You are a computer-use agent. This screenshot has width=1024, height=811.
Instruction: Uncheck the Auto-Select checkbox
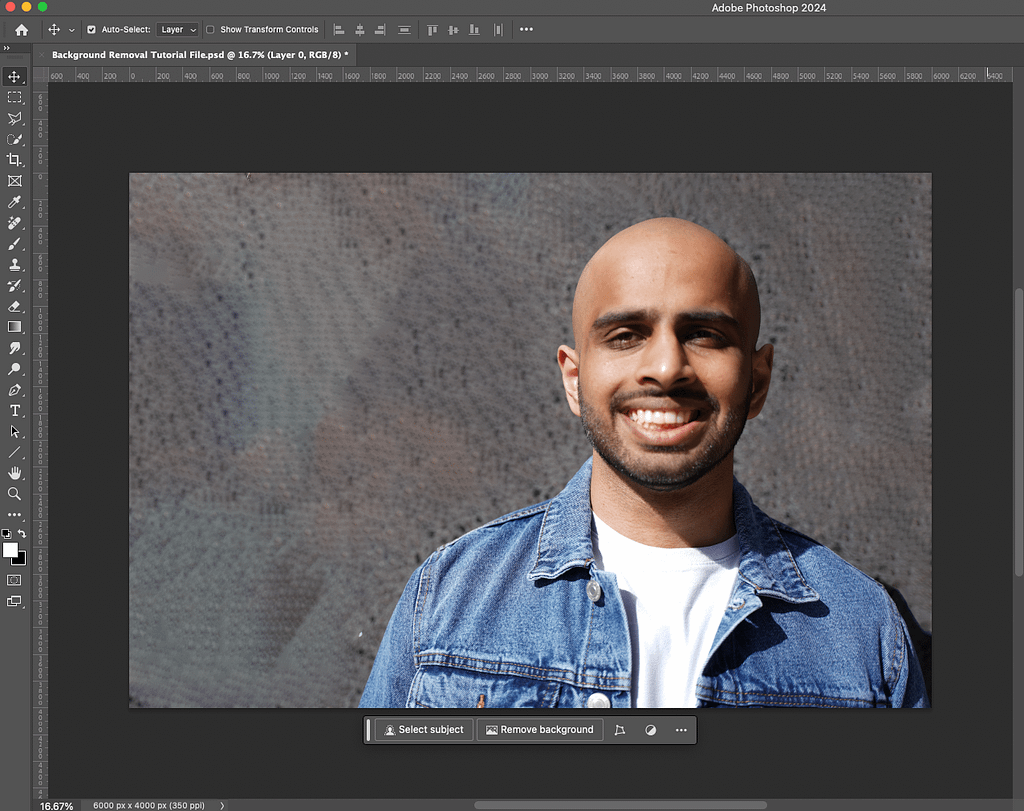click(92, 30)
